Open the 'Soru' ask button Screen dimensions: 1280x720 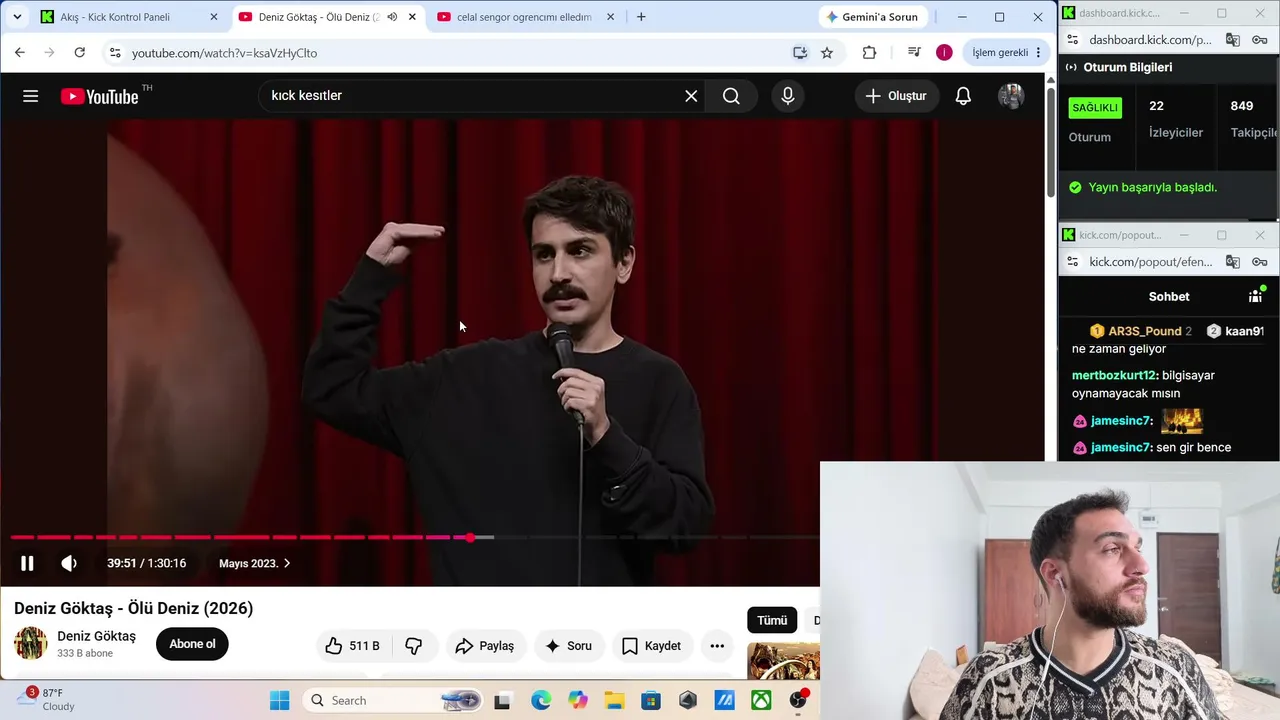point(568,646)
